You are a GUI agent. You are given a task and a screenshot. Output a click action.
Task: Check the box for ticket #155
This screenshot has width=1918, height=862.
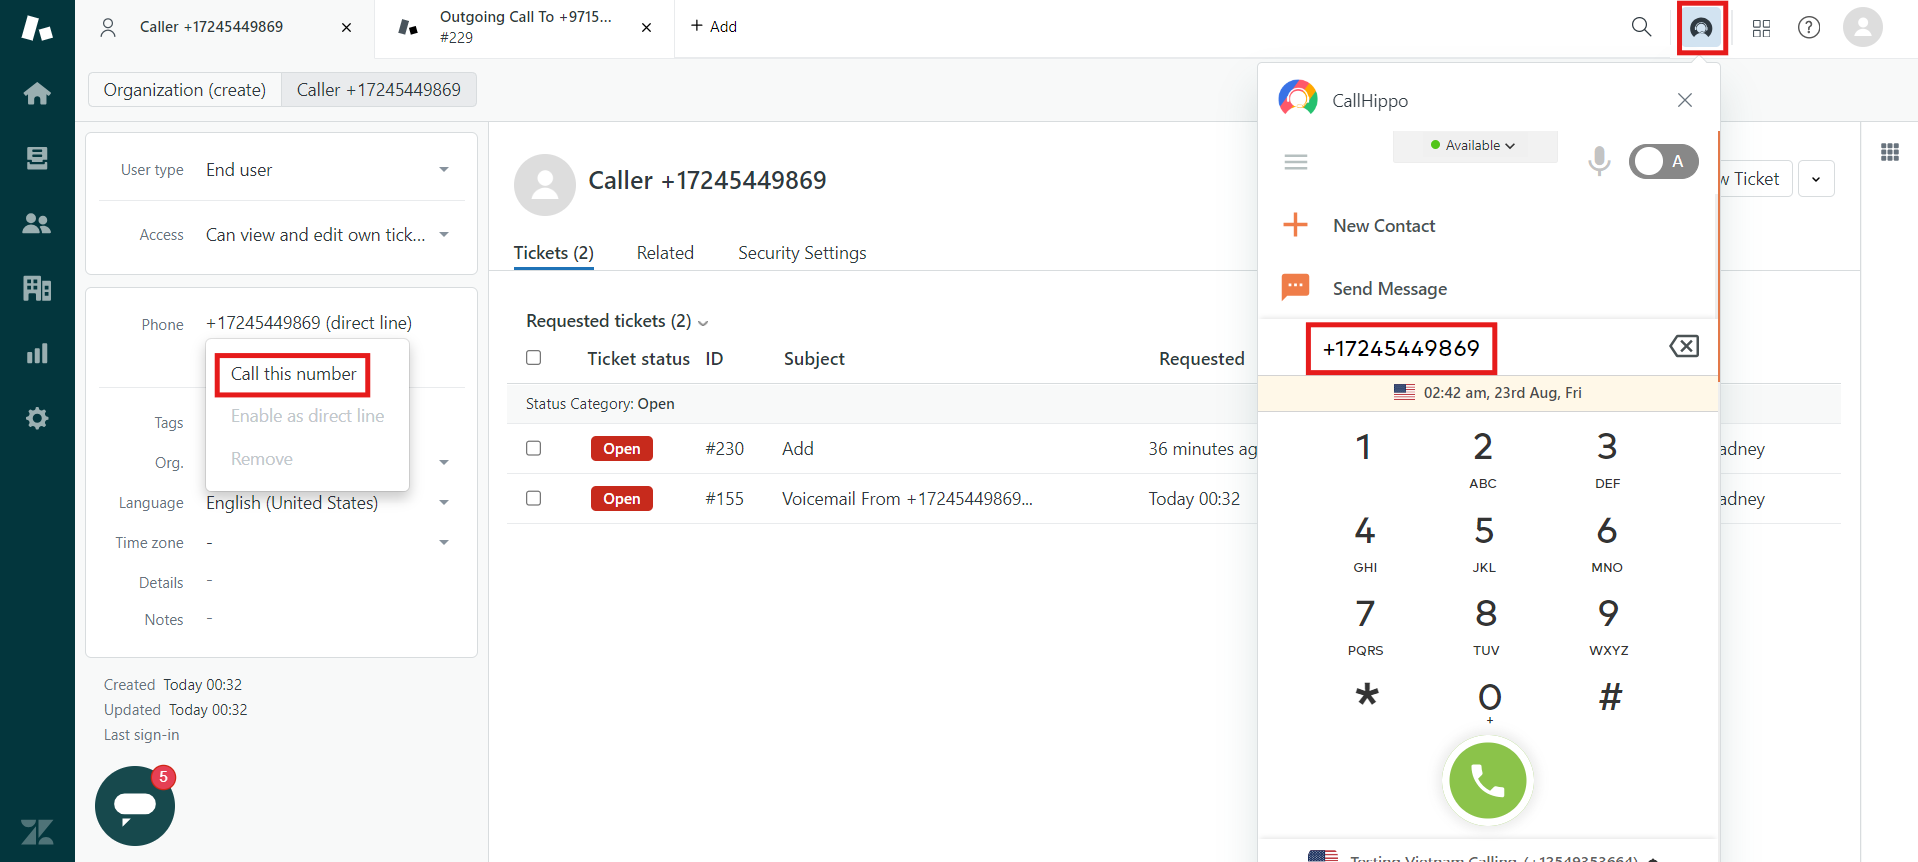point(534,498)
